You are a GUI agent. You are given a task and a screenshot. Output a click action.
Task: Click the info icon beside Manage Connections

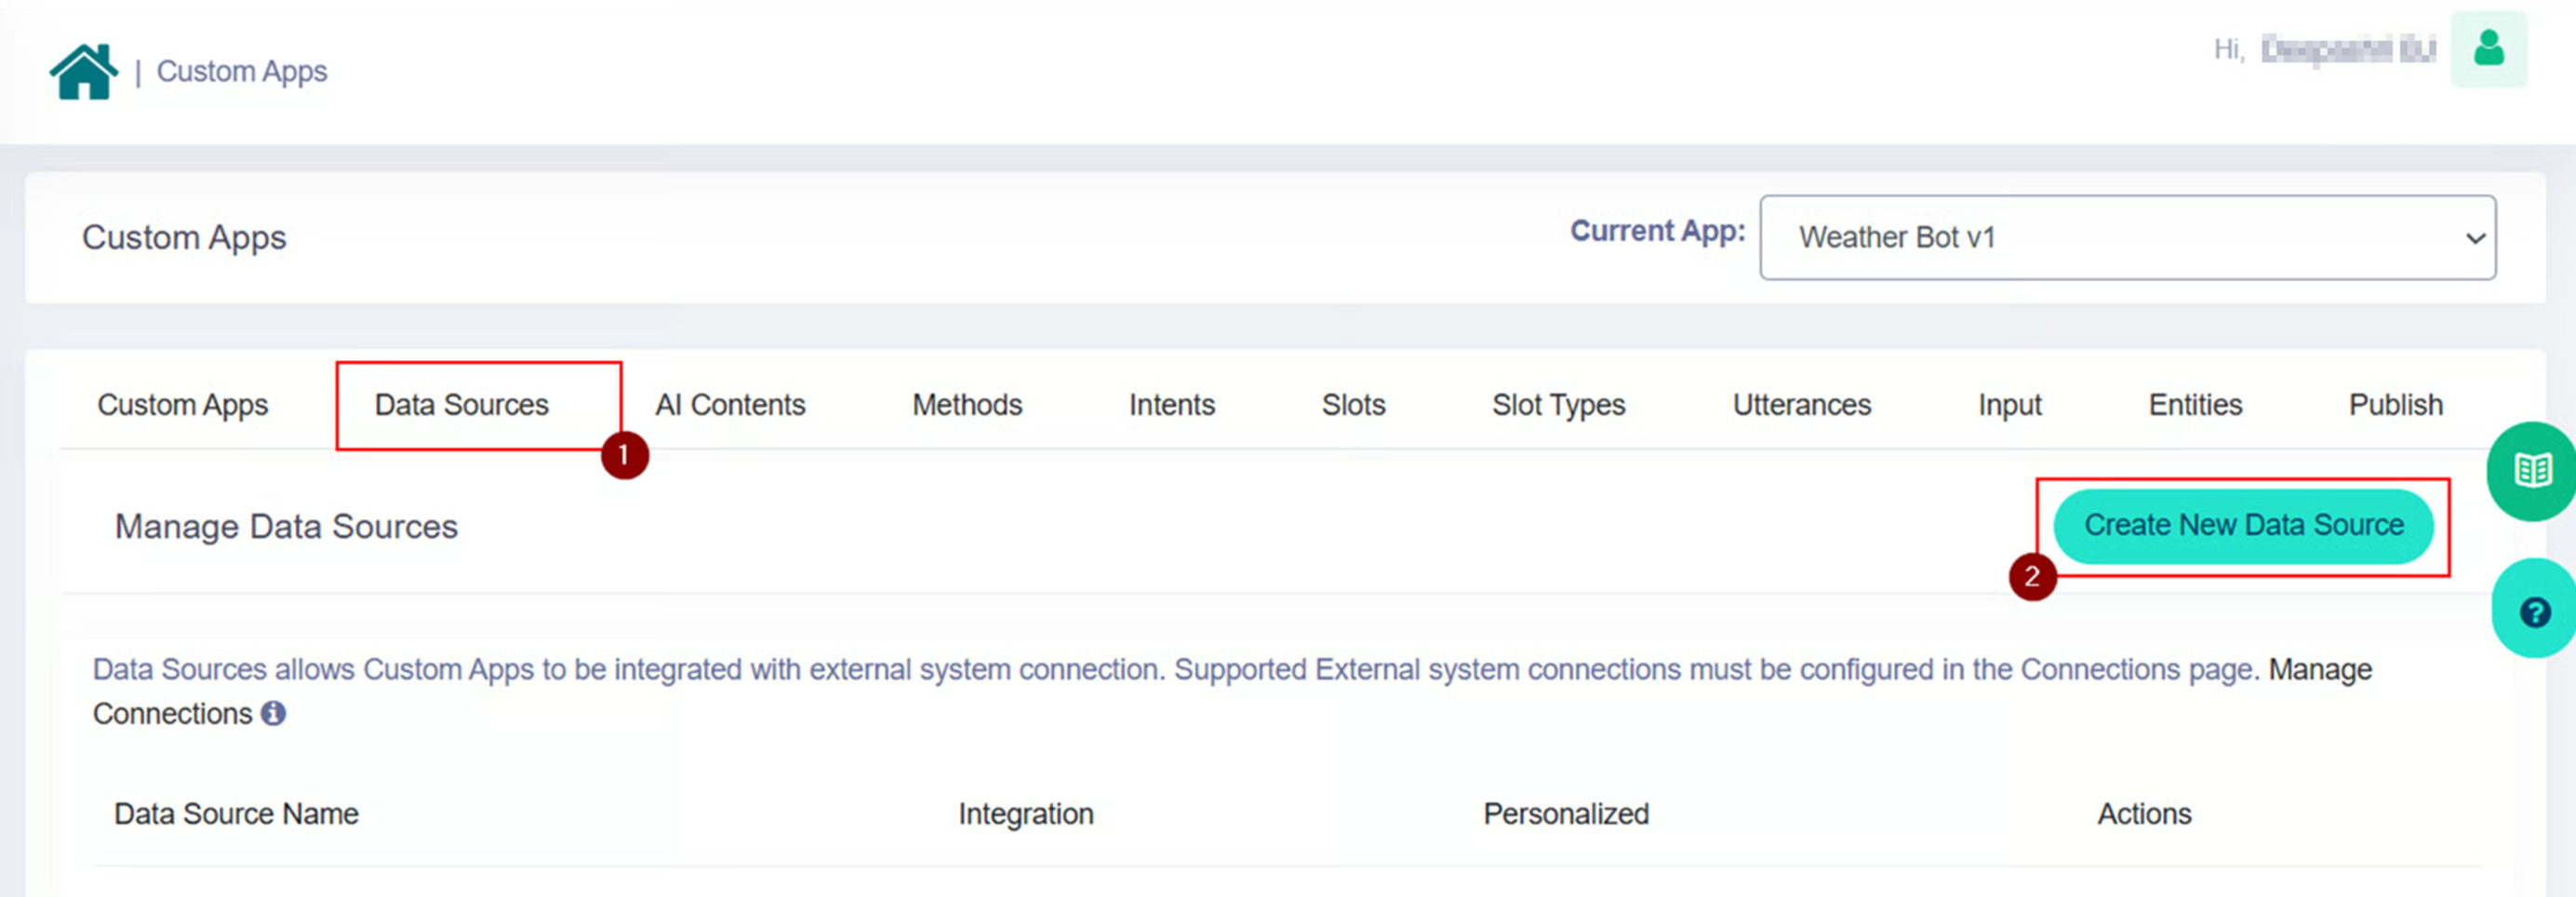click(x=273, y=713)
